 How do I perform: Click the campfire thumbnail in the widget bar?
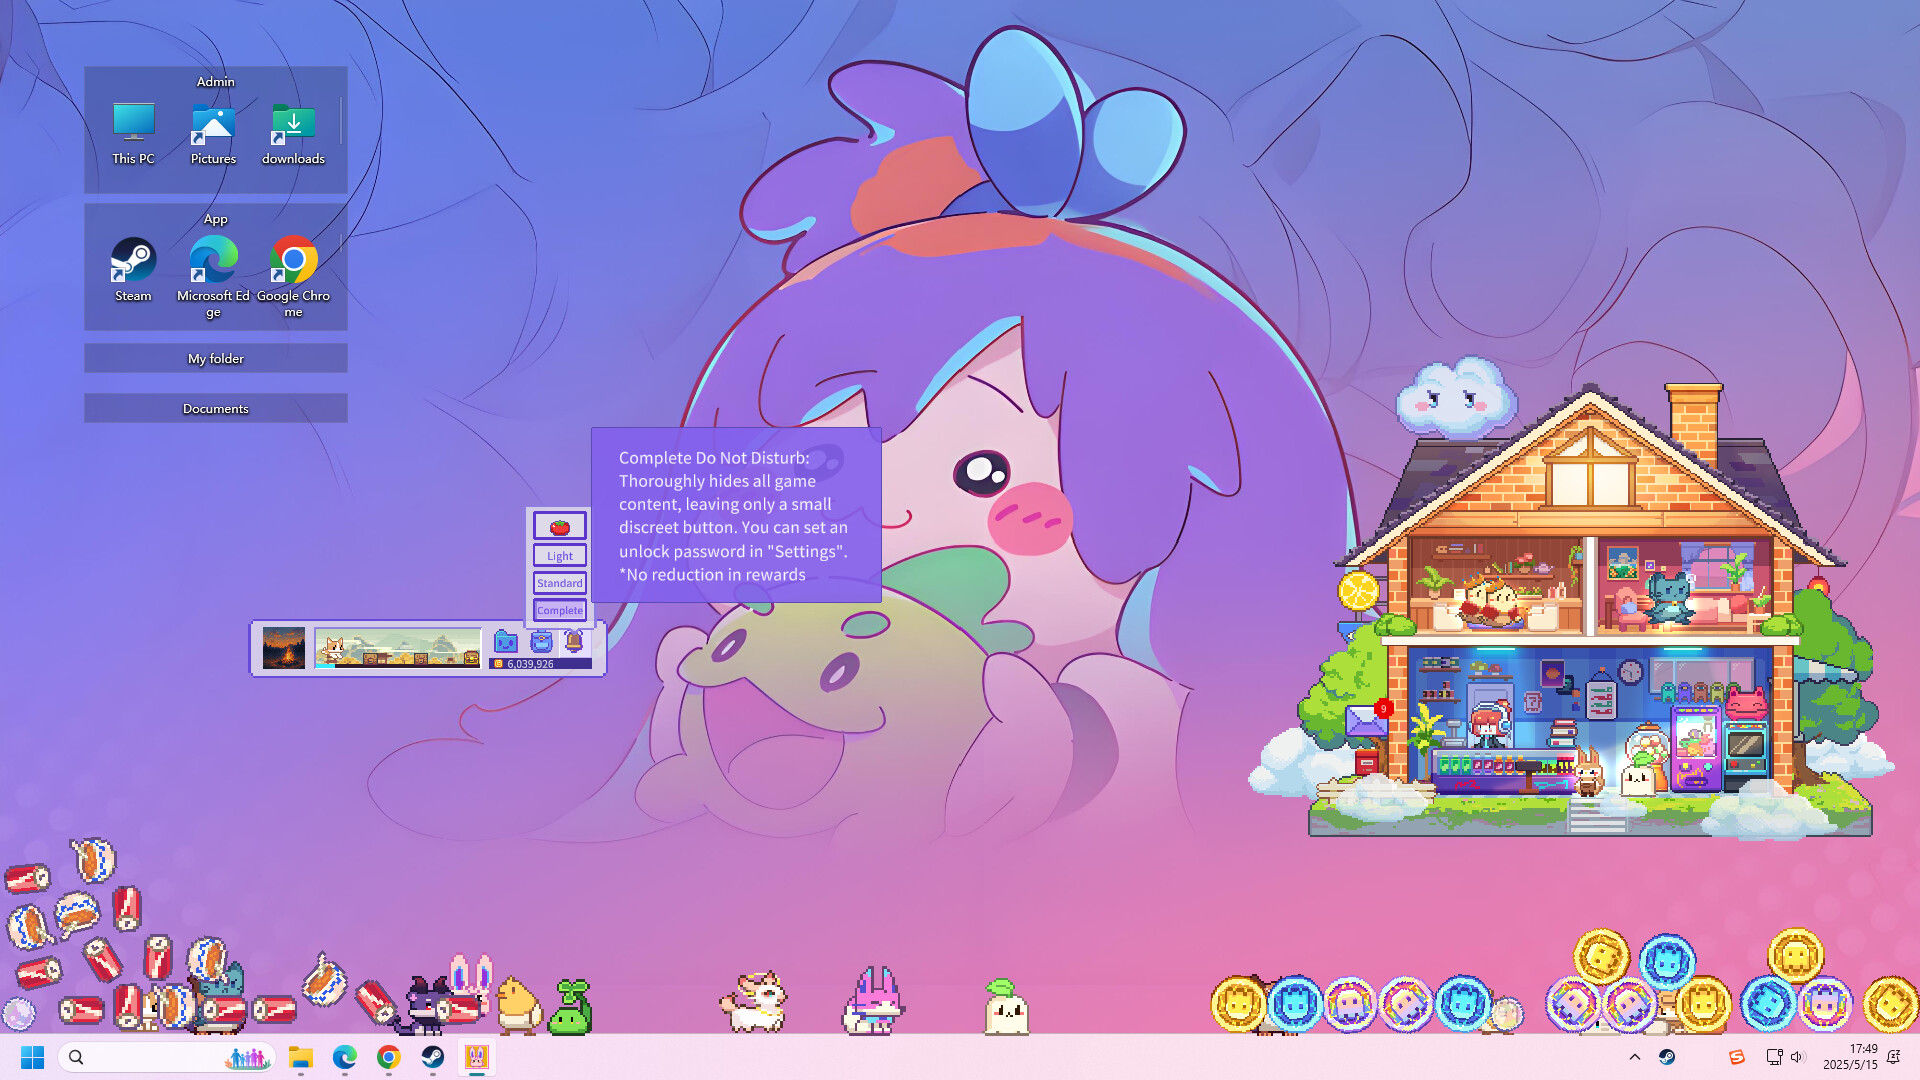[x=284, y=648]
